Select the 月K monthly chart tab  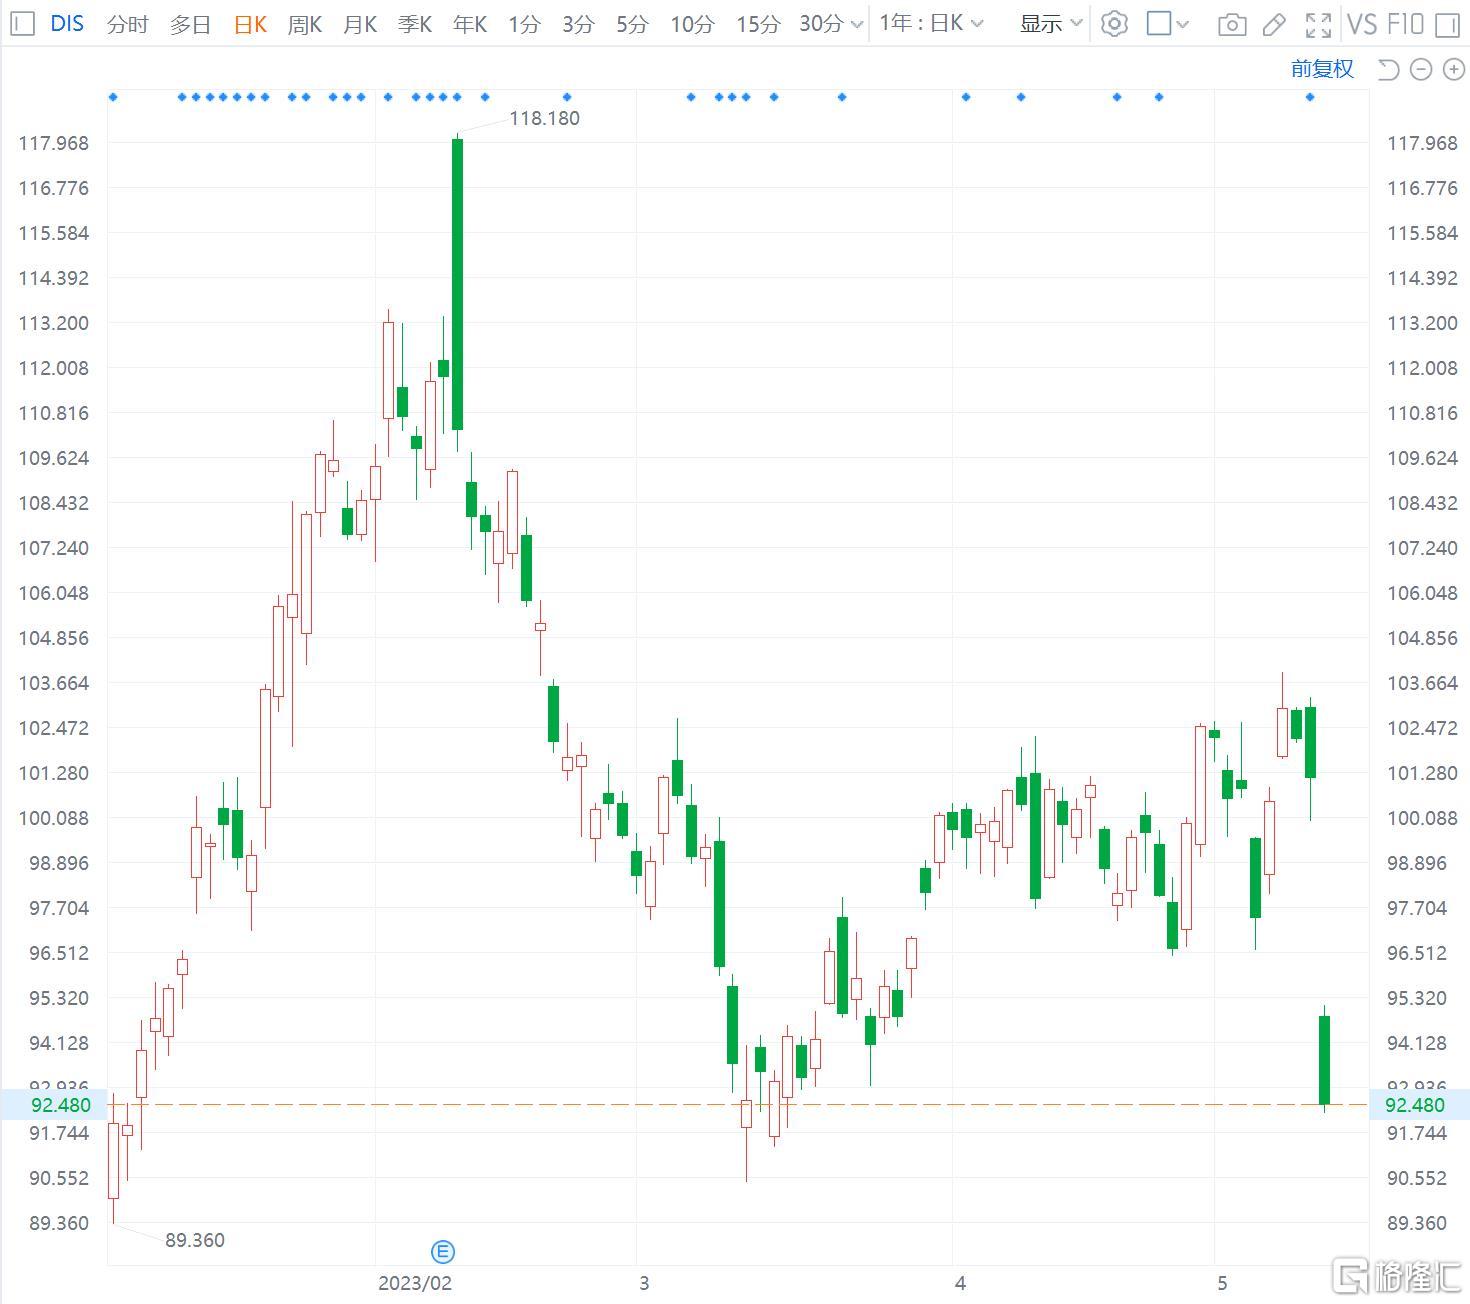click(x=360, y=24)
